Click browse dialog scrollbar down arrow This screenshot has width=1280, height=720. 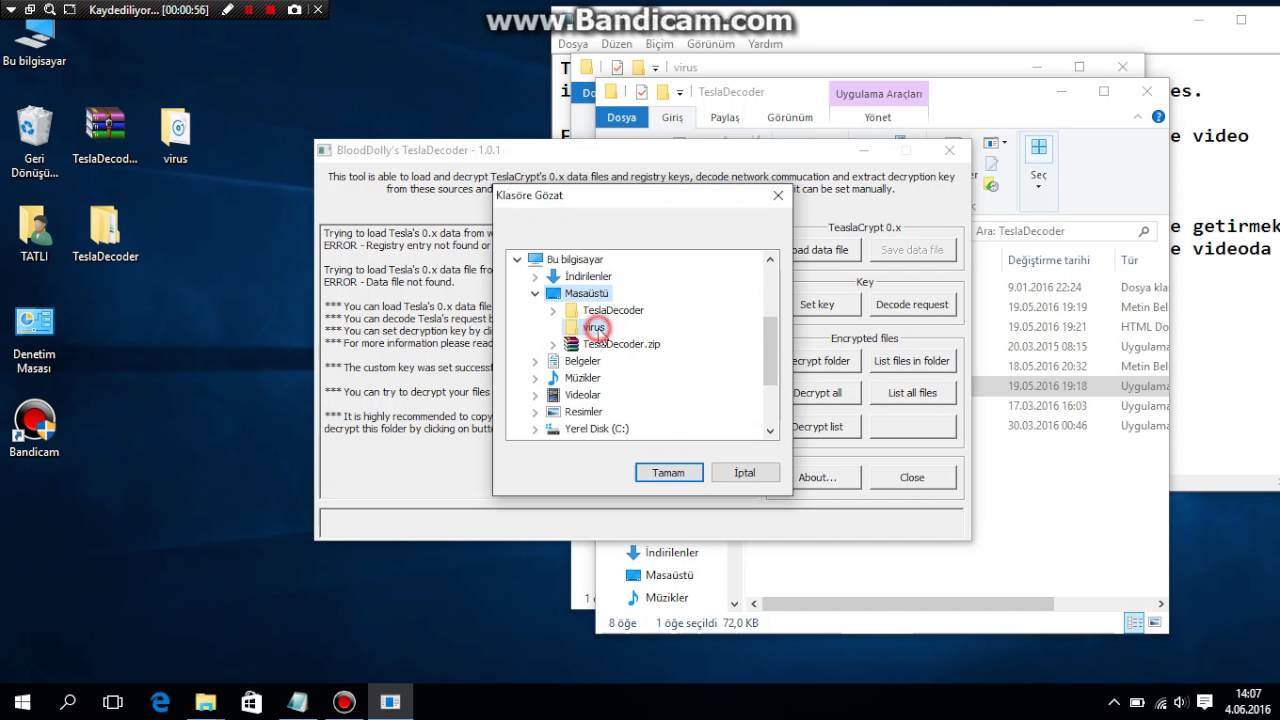click(770, 431)
